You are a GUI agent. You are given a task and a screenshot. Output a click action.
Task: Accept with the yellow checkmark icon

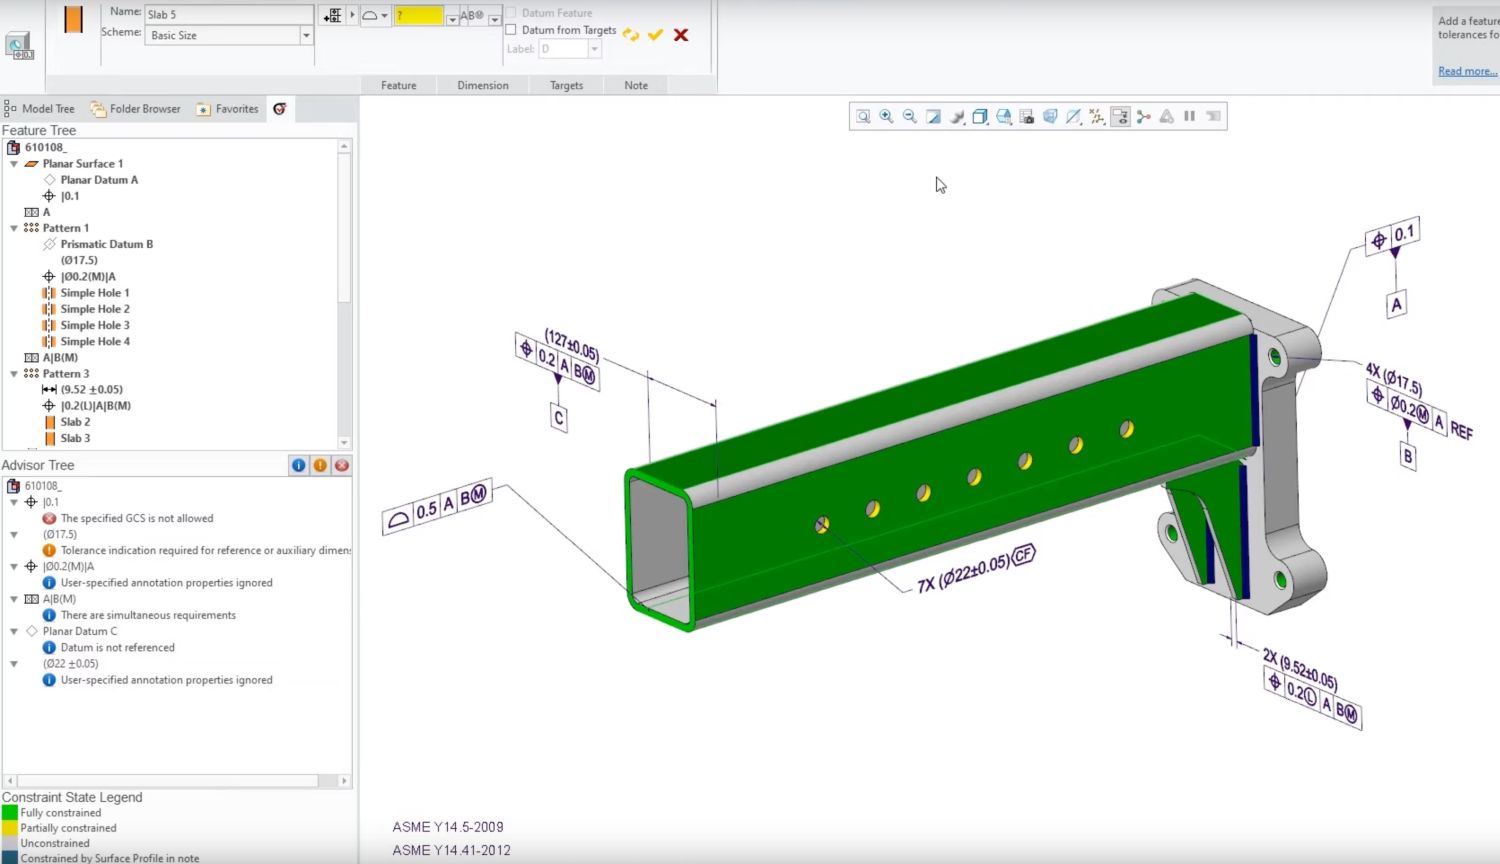(656, 35)
